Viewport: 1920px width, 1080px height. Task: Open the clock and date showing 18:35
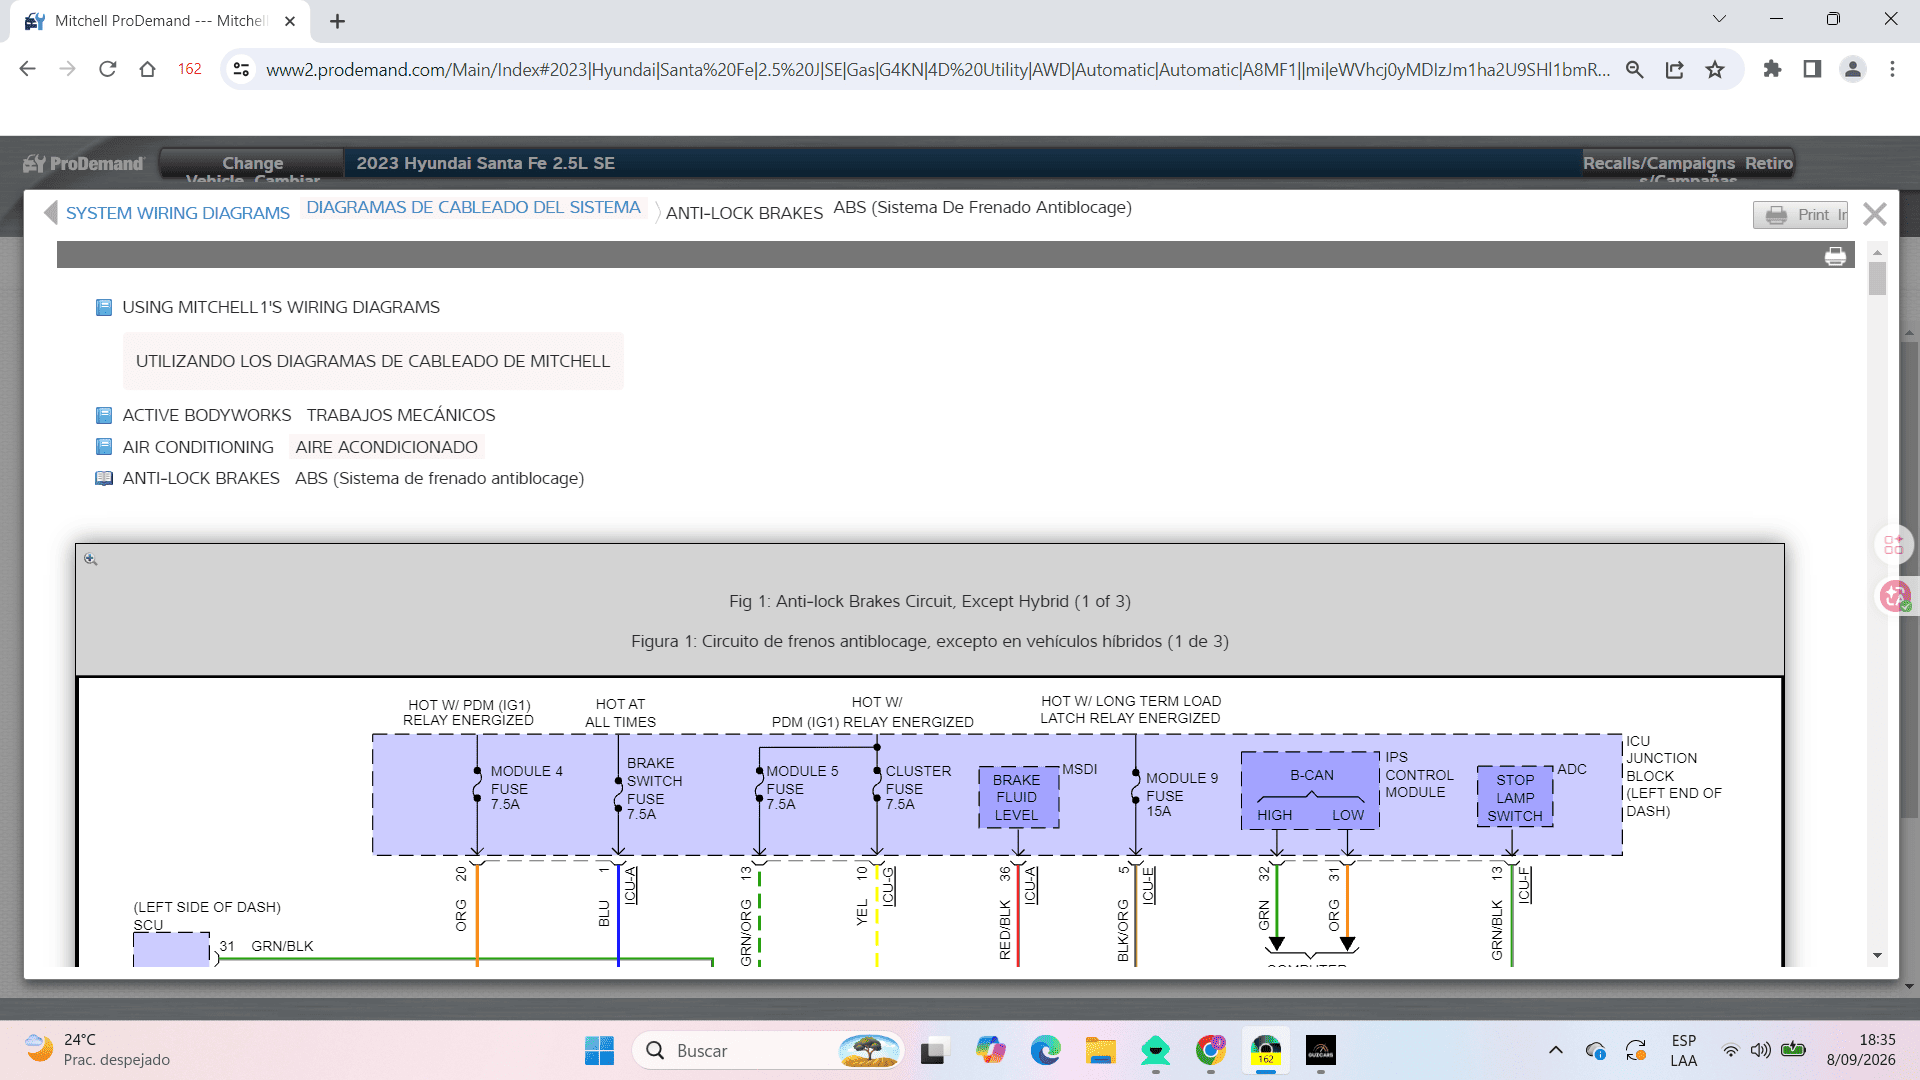(1861, 1050)
